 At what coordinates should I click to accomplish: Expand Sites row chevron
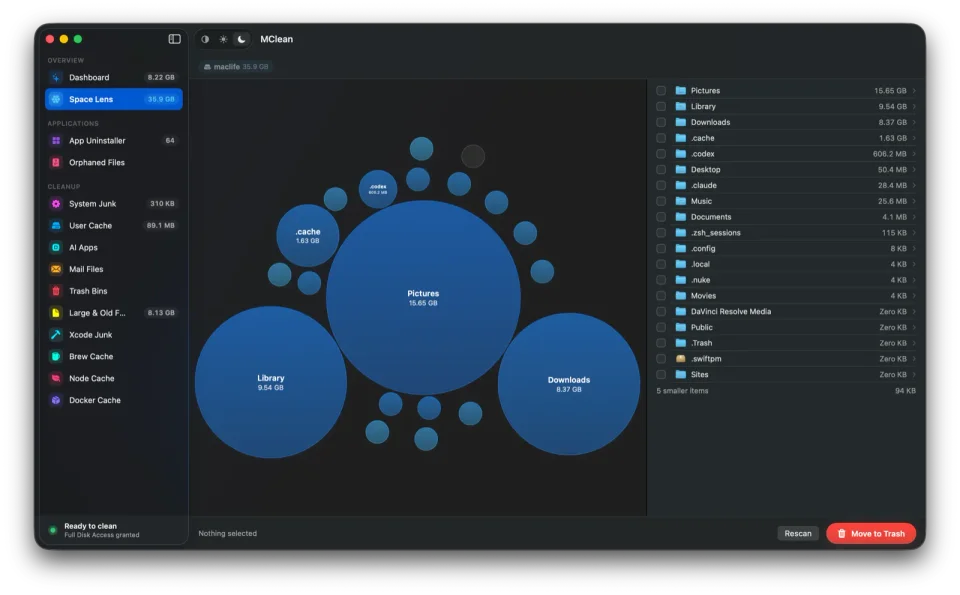[914, 375]
